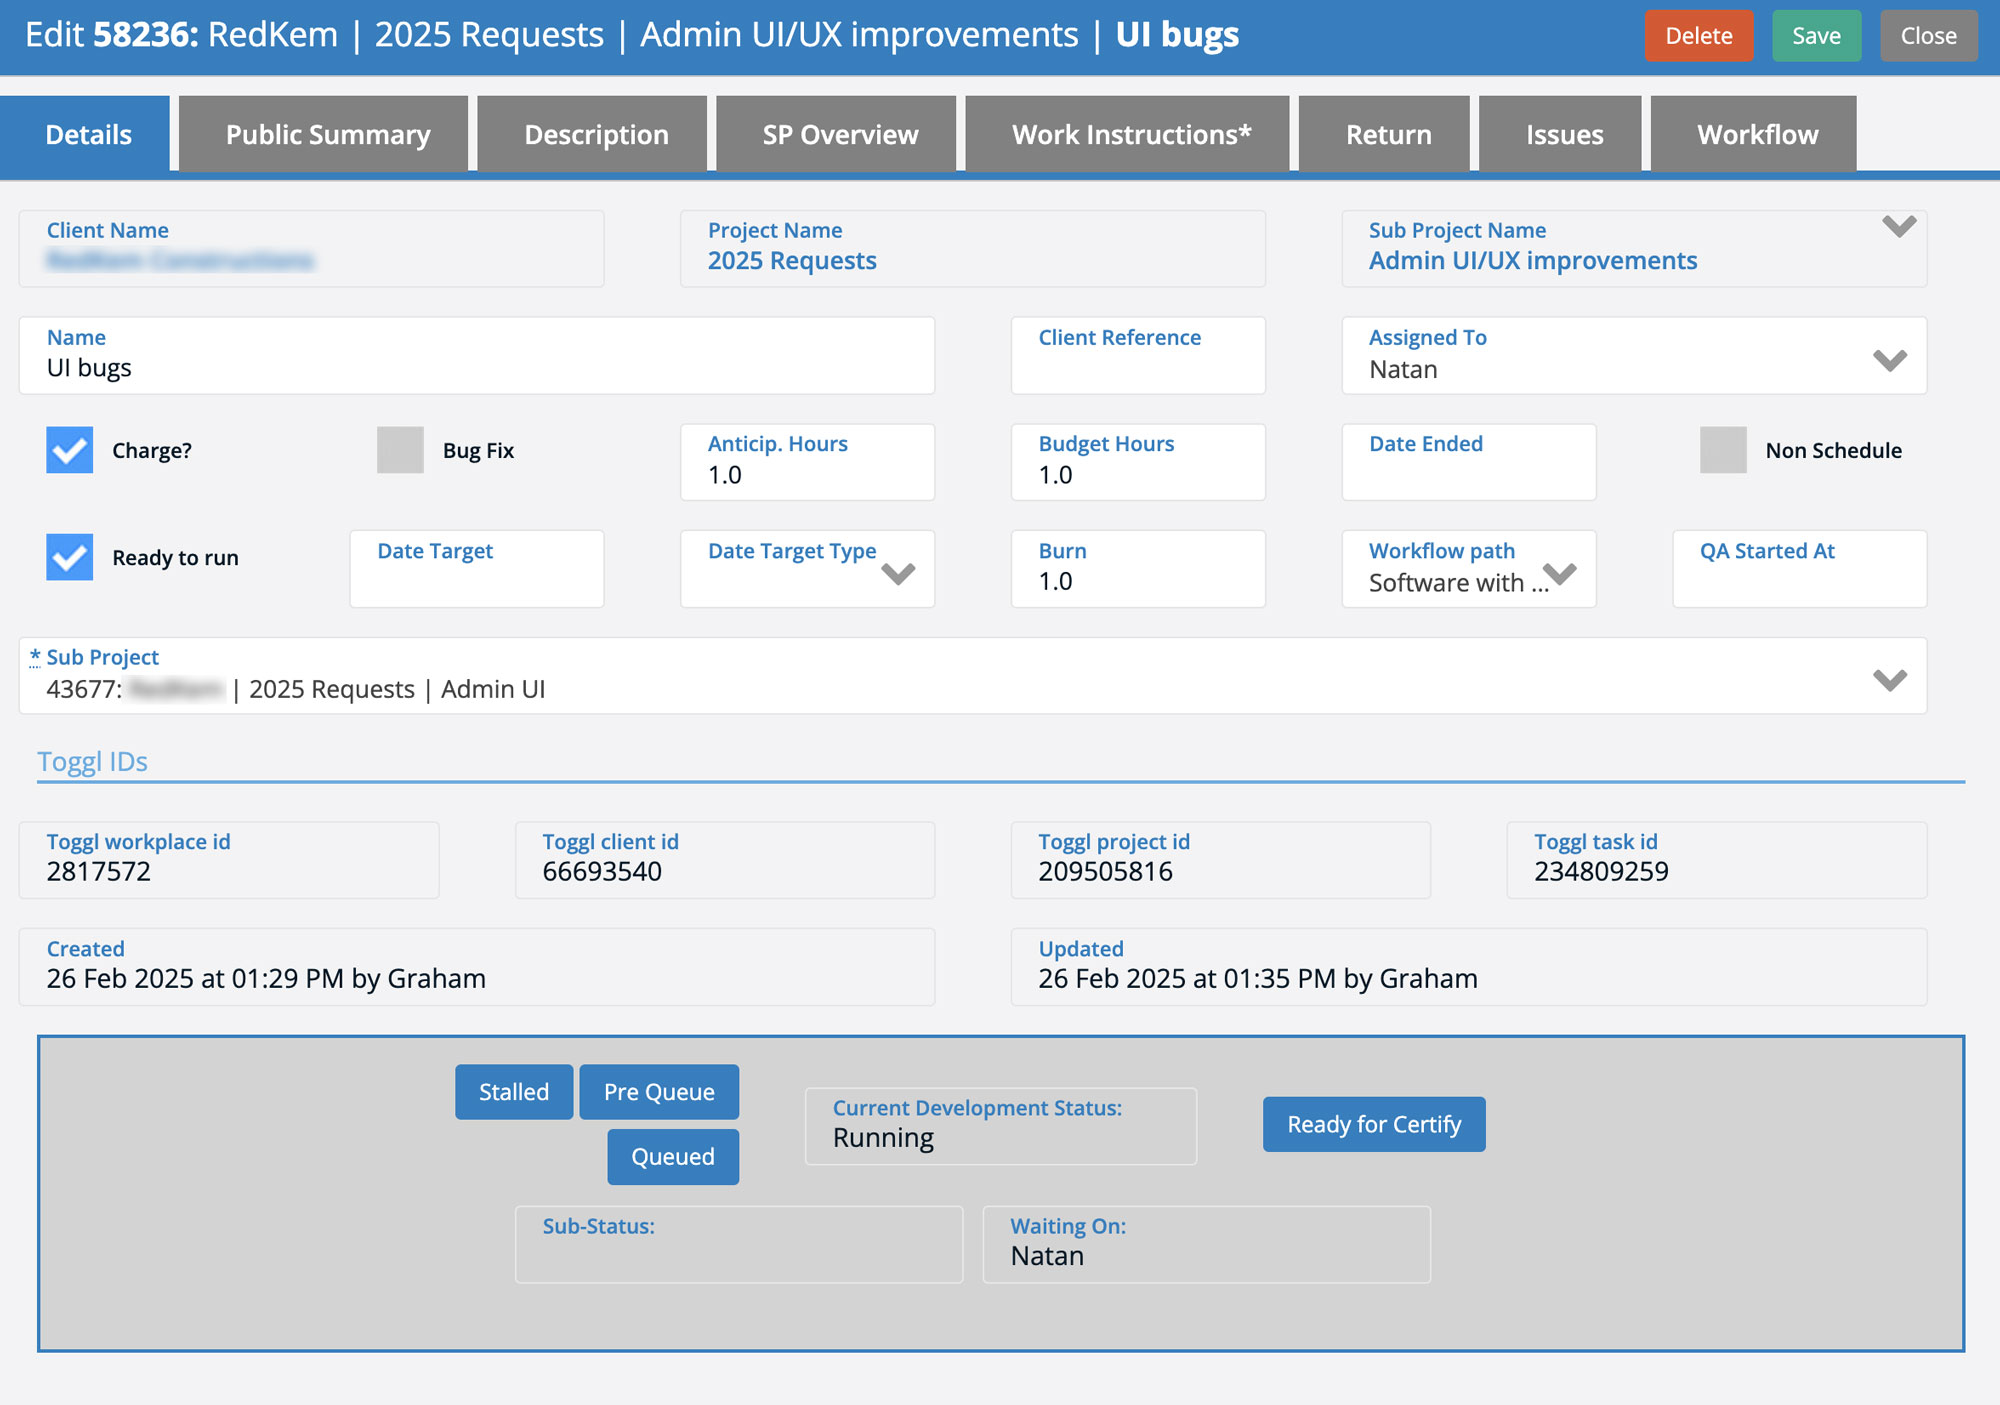Open the Assigned To dropdown

coord(1888,360)
